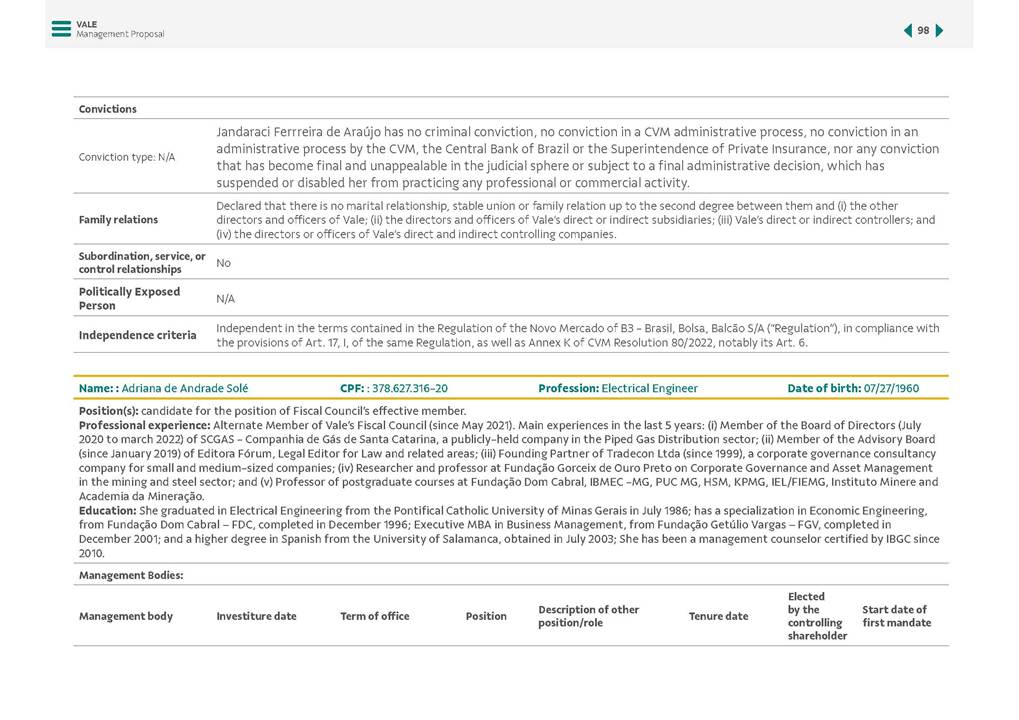
Task: Select the Start date of first mandate header
Action: 895,616
